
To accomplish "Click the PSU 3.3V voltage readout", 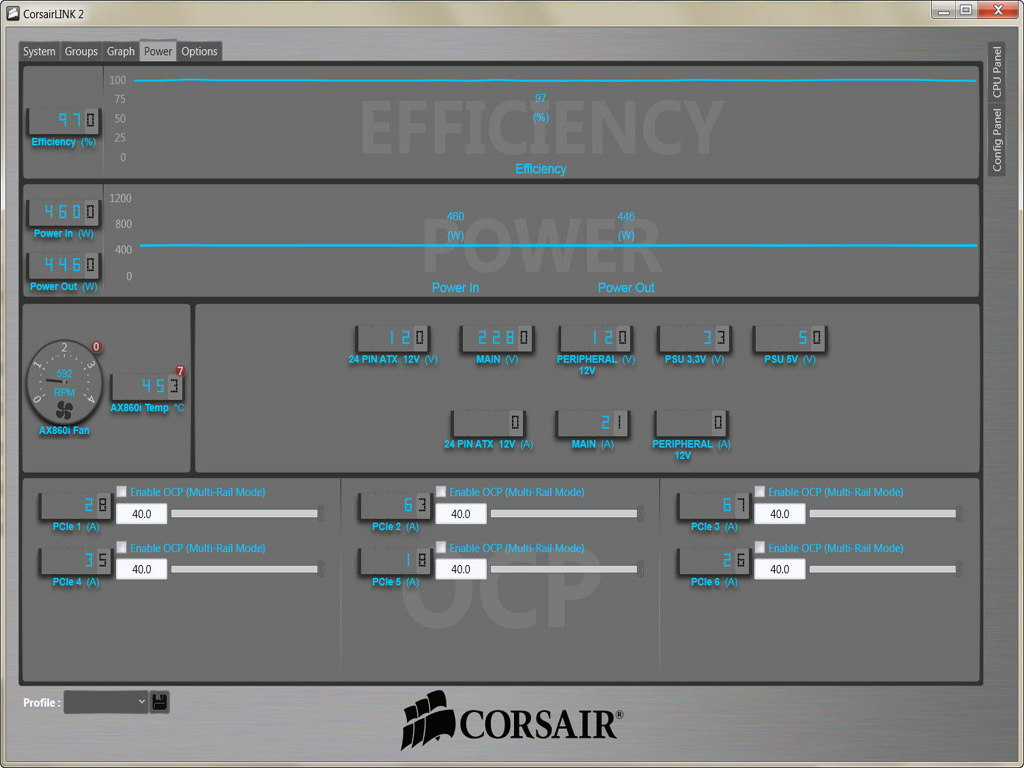I will (x=695, y=338).
